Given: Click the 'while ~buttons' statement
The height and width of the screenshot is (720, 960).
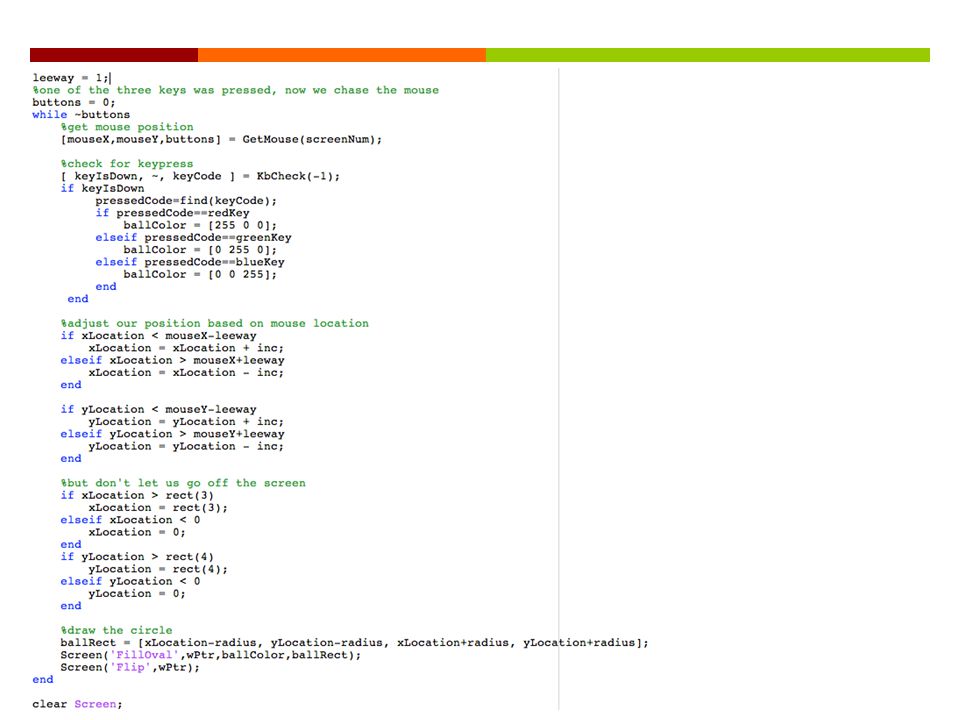Looking at the screenshot, I should click(x=81, y=114).
